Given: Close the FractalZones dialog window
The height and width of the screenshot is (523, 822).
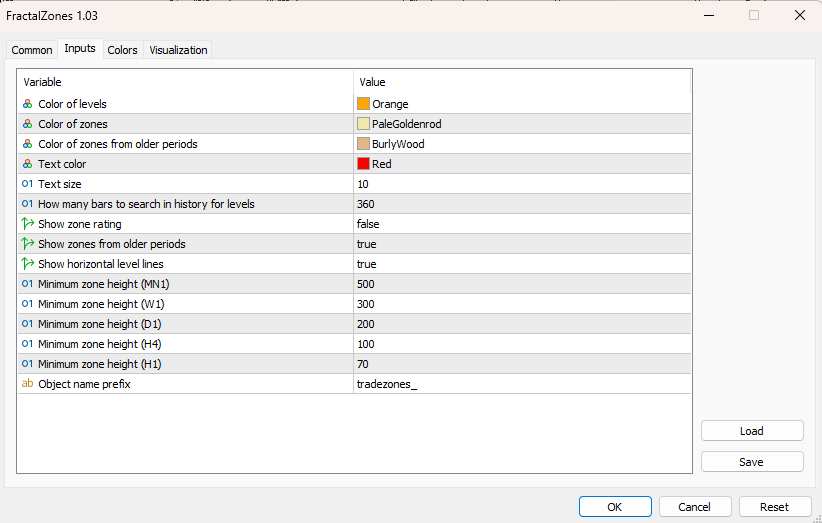Looking at the screenshot, I should tap(799, 15).
